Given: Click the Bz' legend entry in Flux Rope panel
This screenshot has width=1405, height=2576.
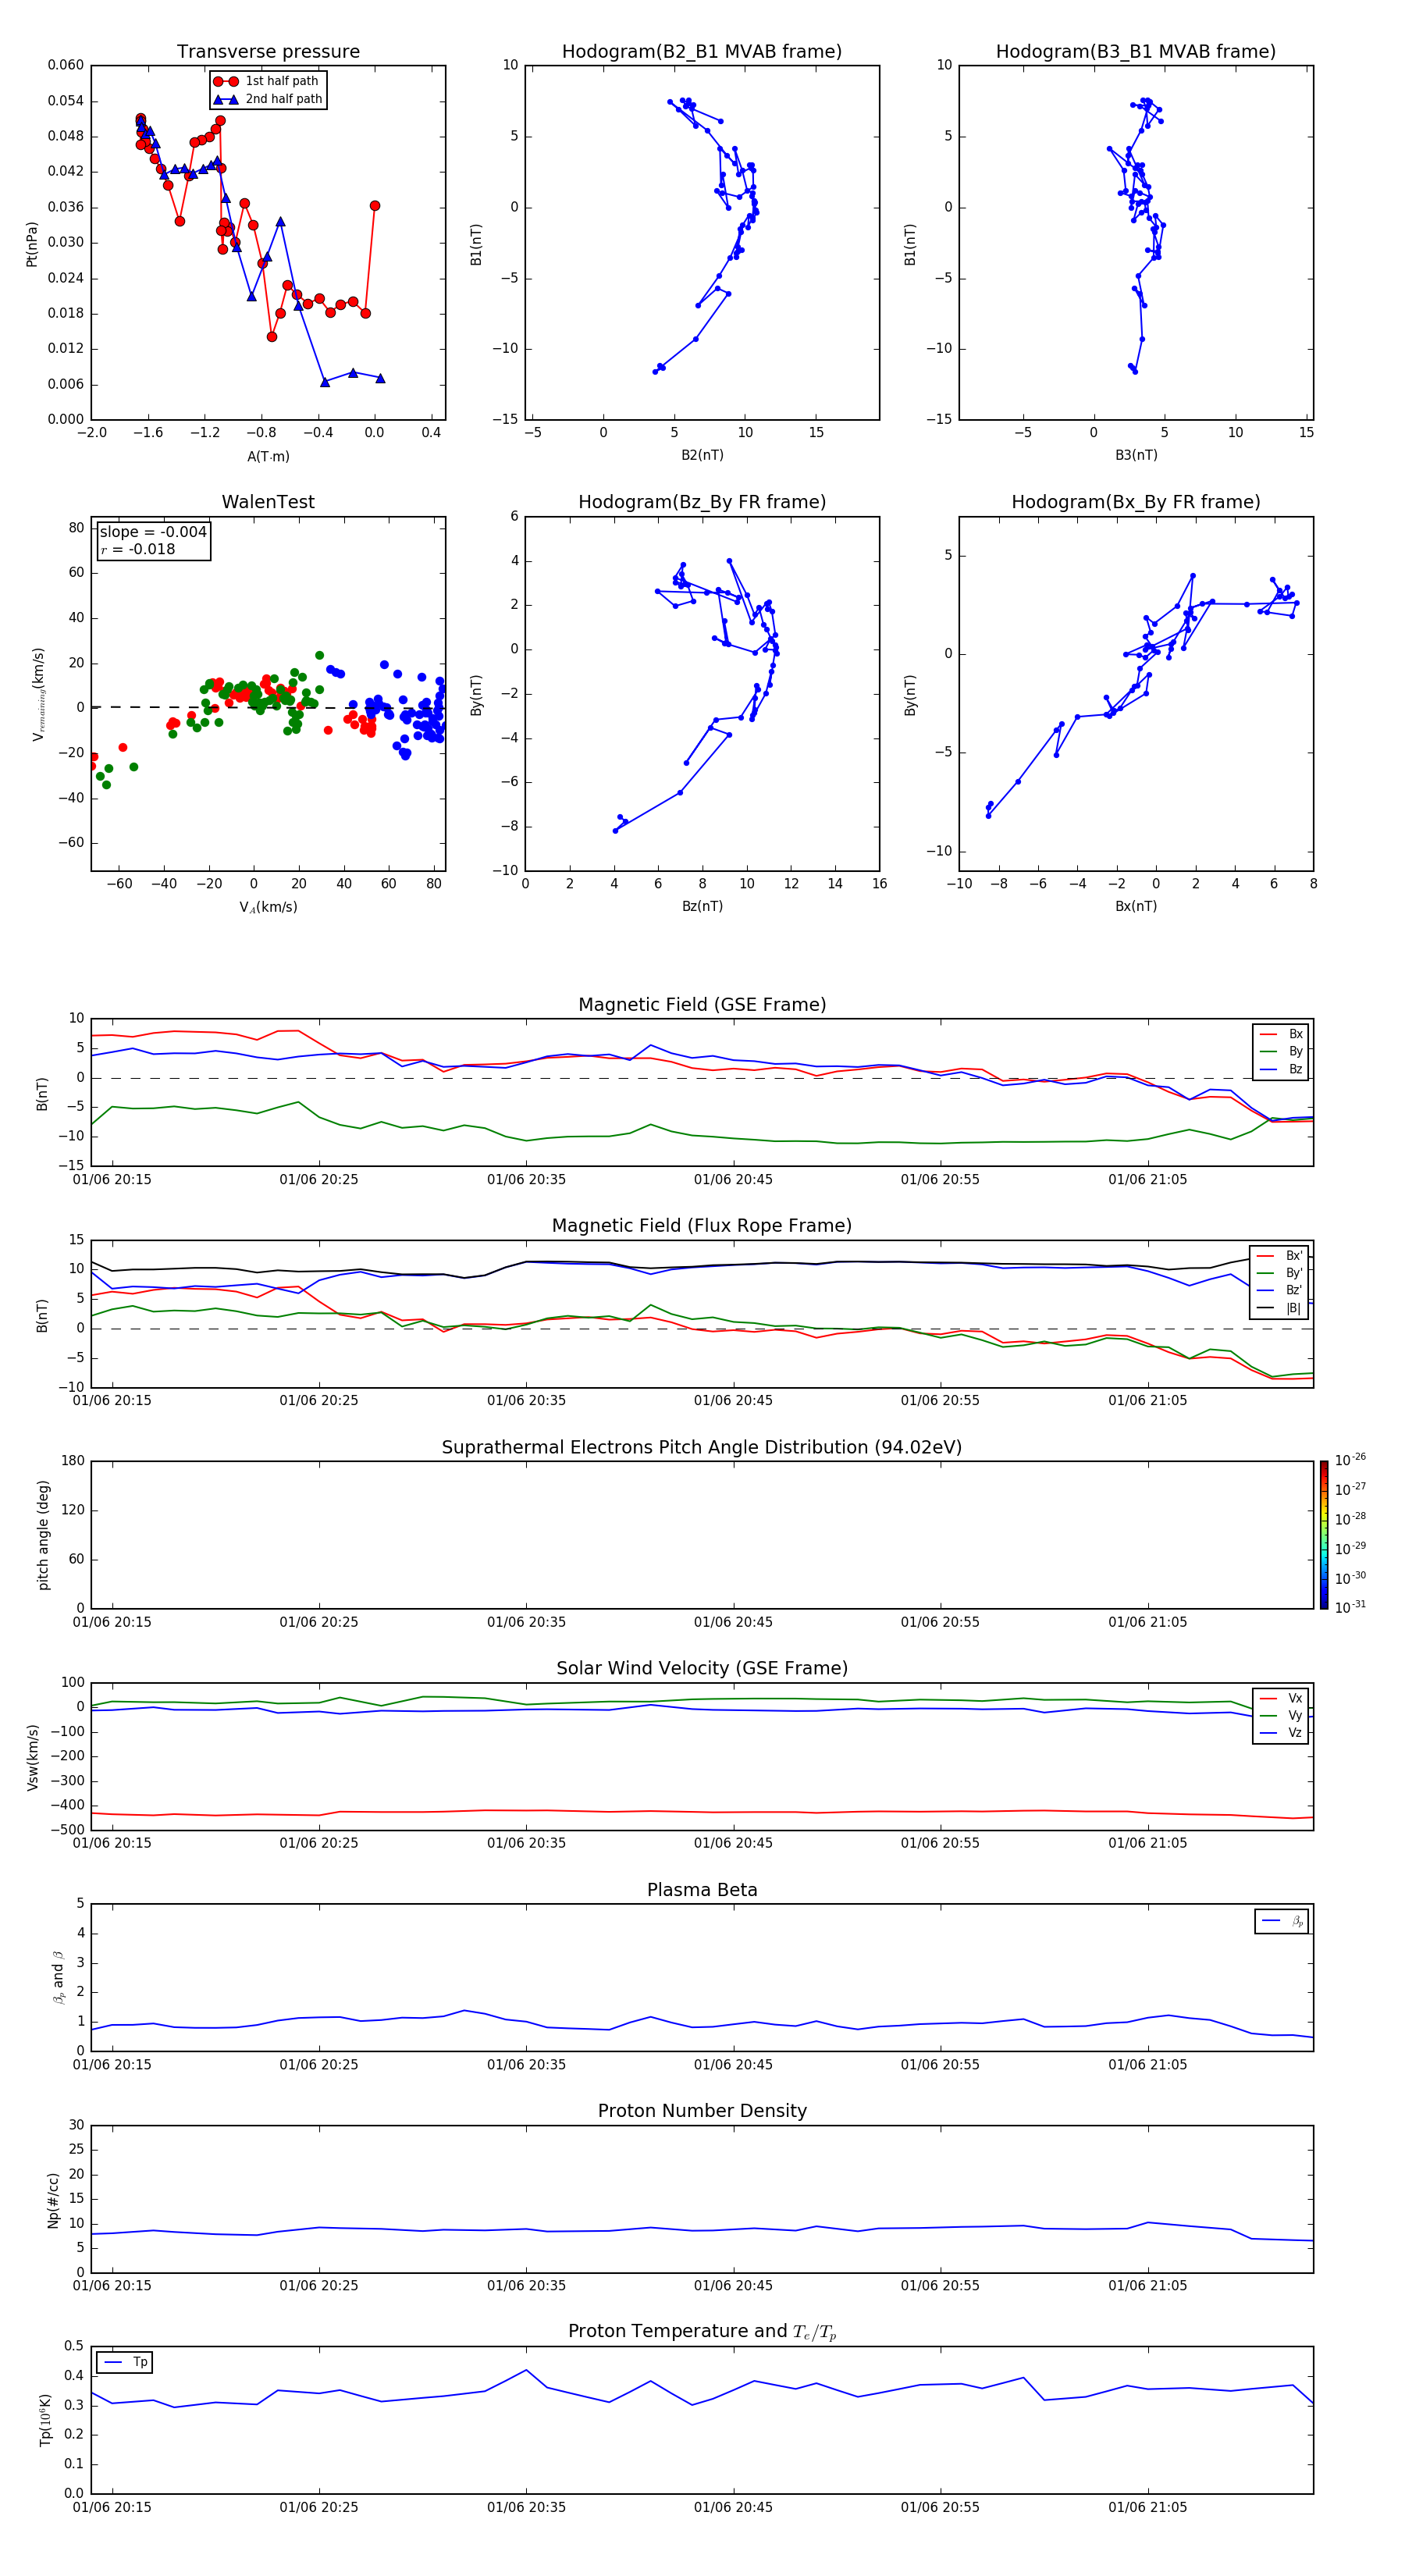Looking at the screenshot, I should [1280, 1291].
